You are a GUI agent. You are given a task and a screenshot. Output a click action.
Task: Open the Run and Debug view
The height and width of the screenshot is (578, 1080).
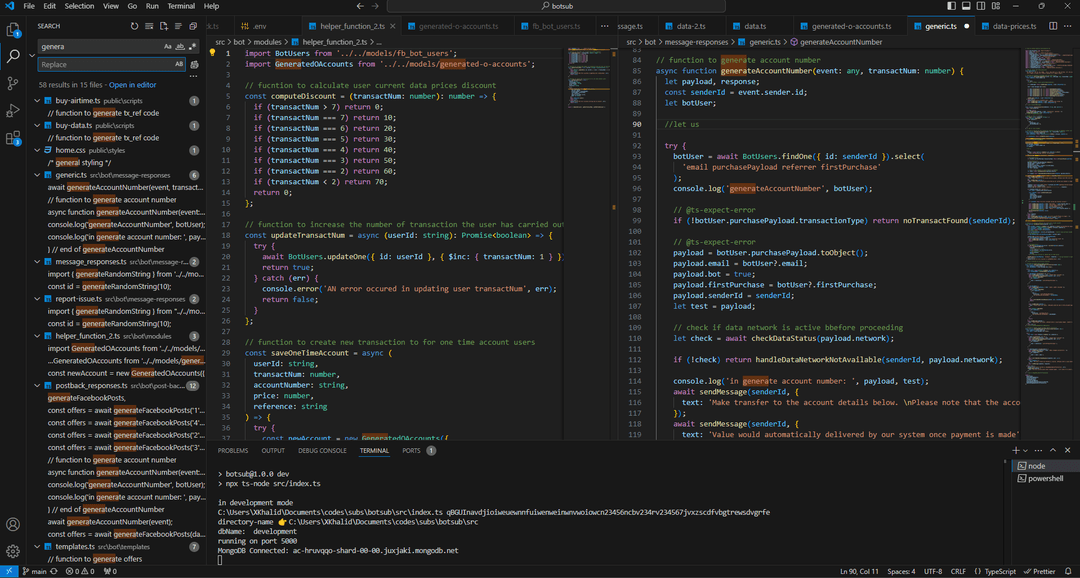pos(13,110)
